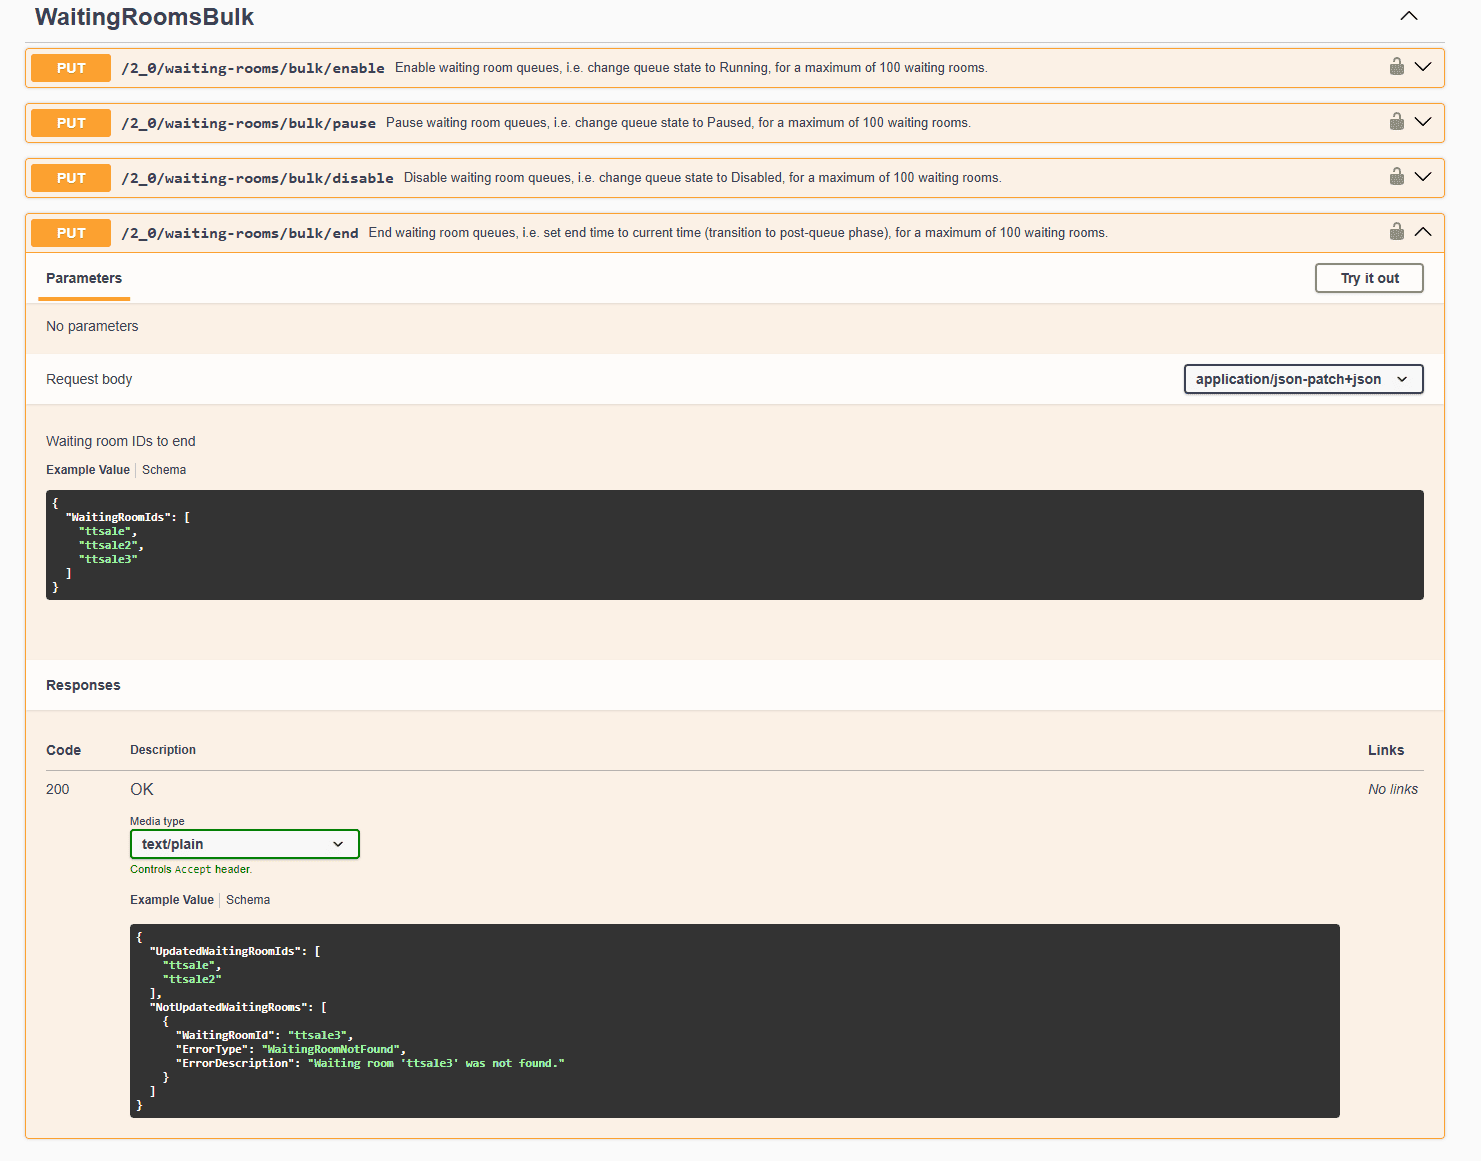Open the application/json-patch+json dropdown

(1303, 379)
